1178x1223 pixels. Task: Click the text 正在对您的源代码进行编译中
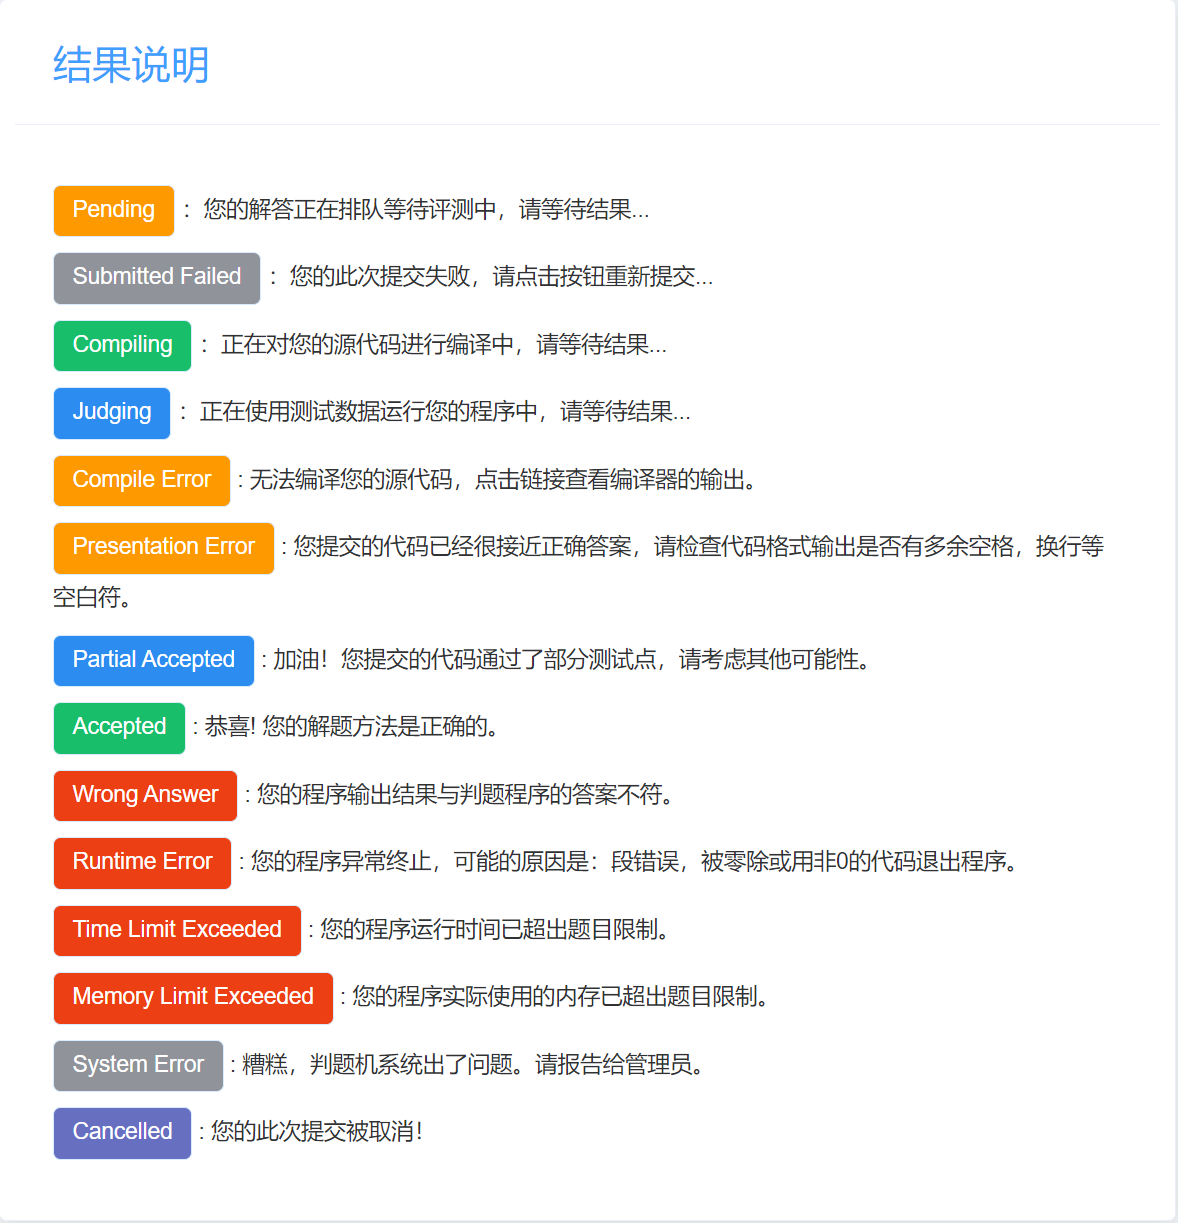(x=367, y=345)
